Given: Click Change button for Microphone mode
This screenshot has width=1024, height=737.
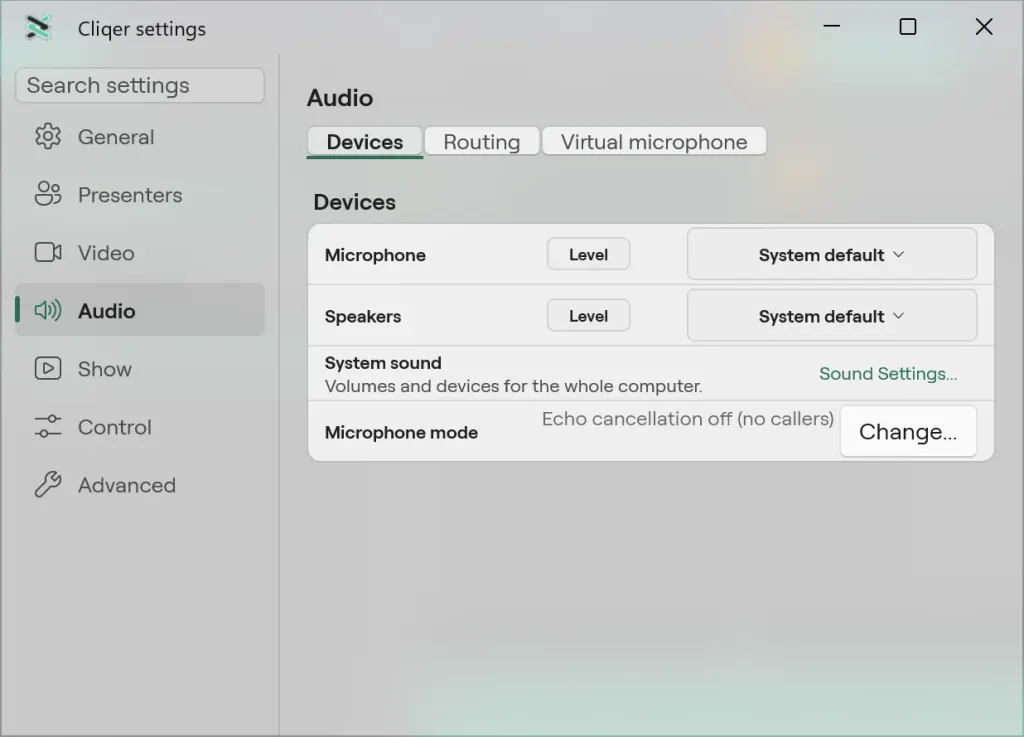Looking at the screenshot, I should 908,431.
